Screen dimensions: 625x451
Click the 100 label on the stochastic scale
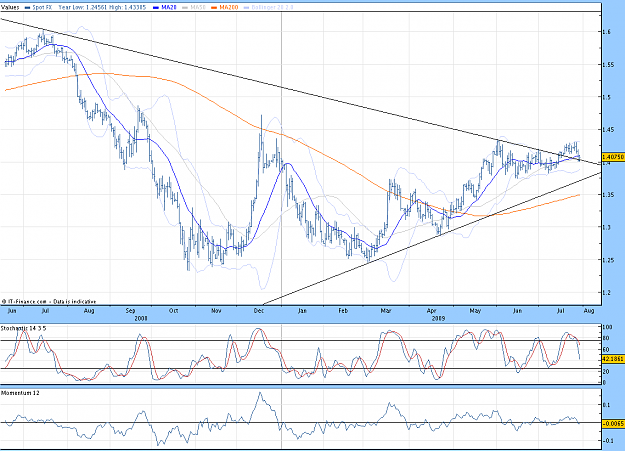pos(607,327)
